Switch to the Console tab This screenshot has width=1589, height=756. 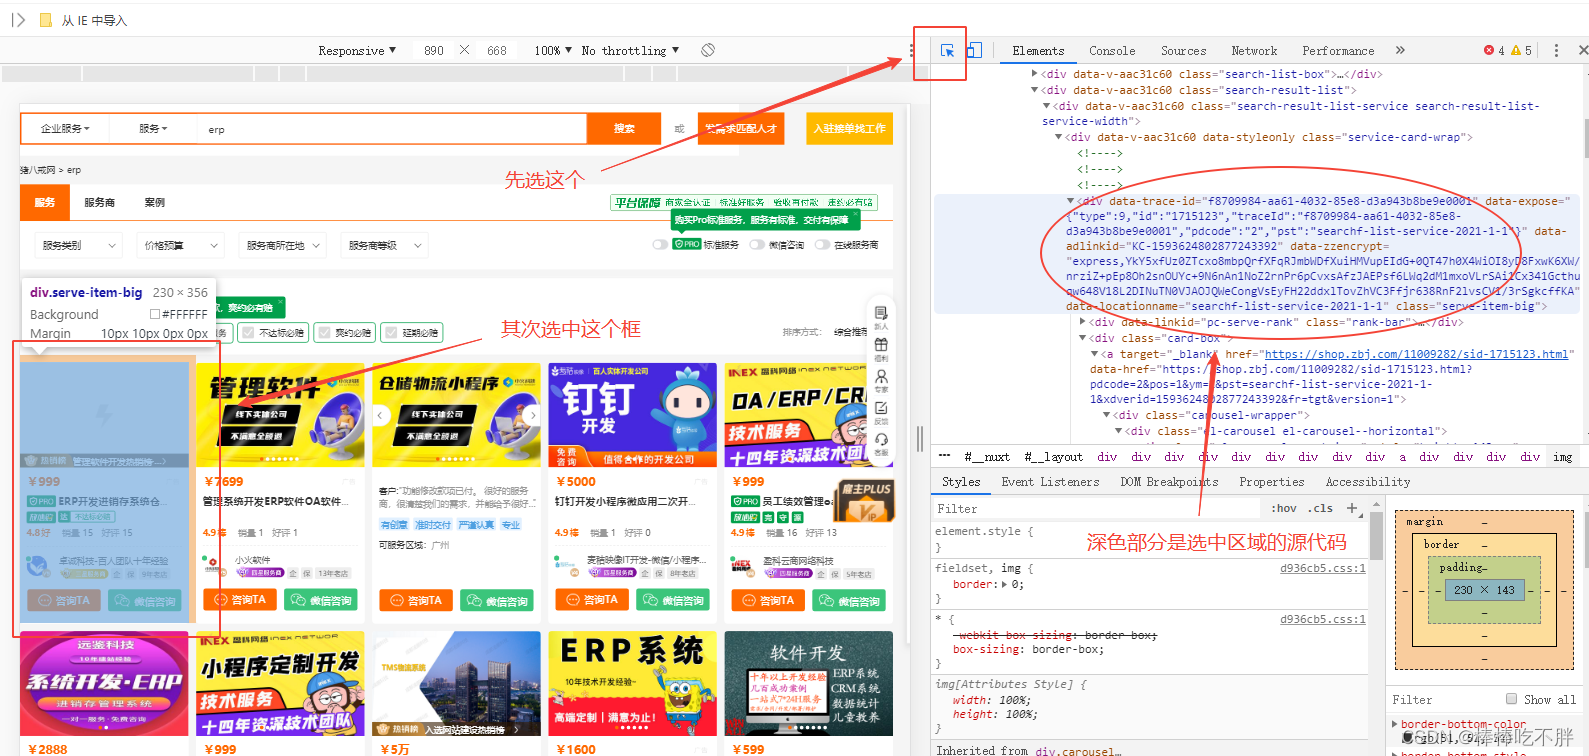[1112, 50]
